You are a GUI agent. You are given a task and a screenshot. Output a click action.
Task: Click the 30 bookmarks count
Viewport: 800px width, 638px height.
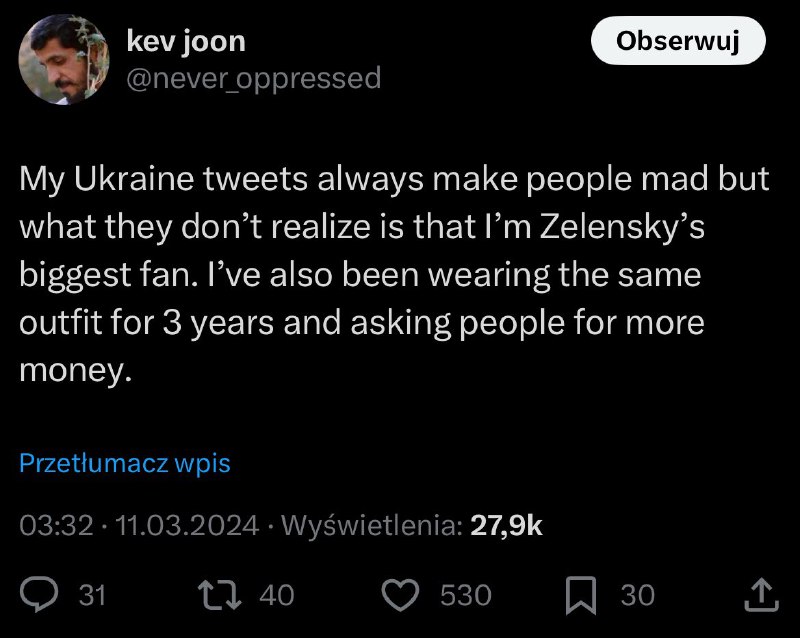point(638,595)
